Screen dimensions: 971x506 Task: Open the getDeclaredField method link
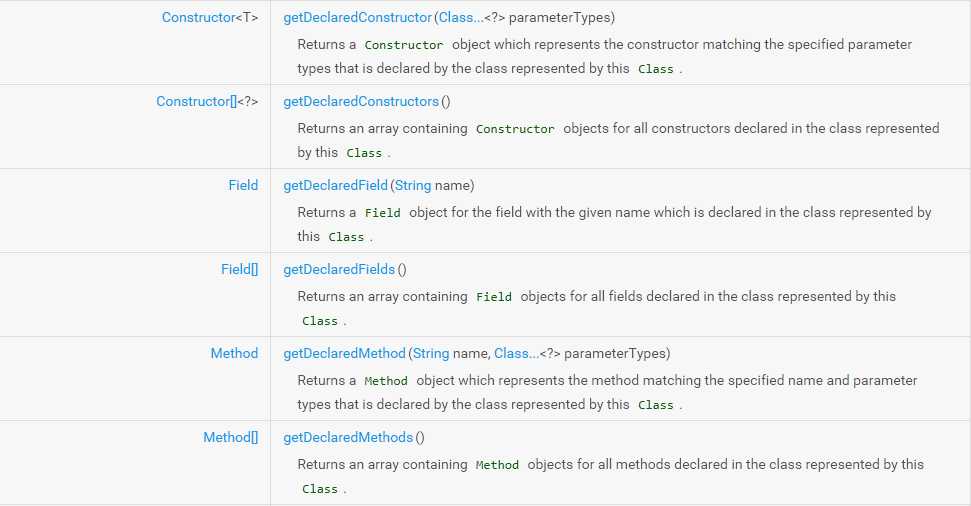pyautogui.click(x=335, y=185)
